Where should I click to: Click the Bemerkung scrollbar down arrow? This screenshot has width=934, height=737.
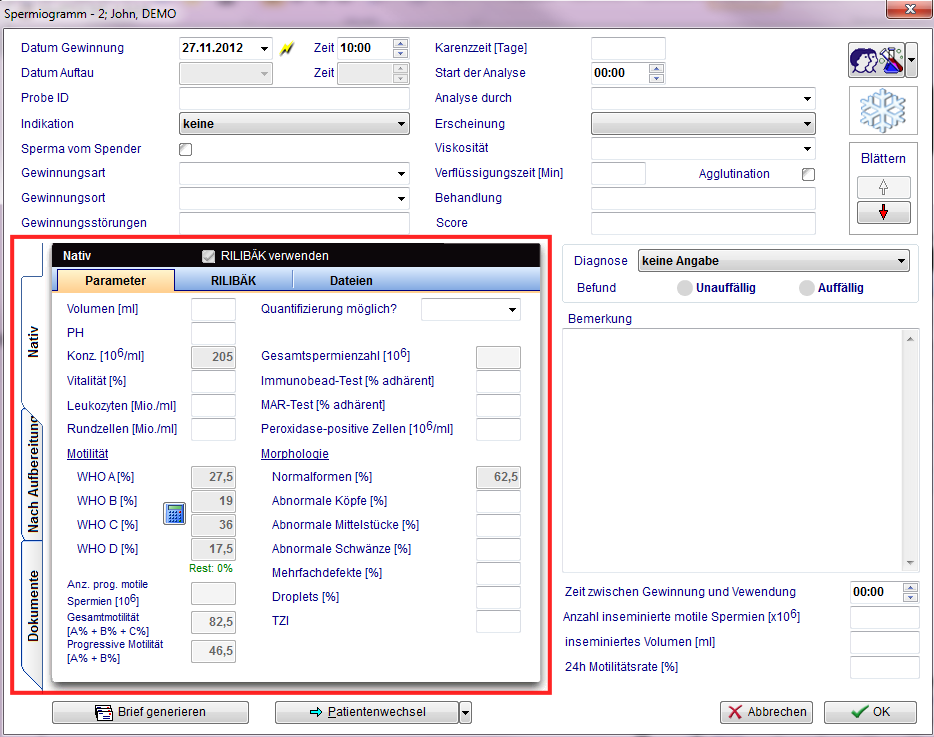tap(910, 563)
